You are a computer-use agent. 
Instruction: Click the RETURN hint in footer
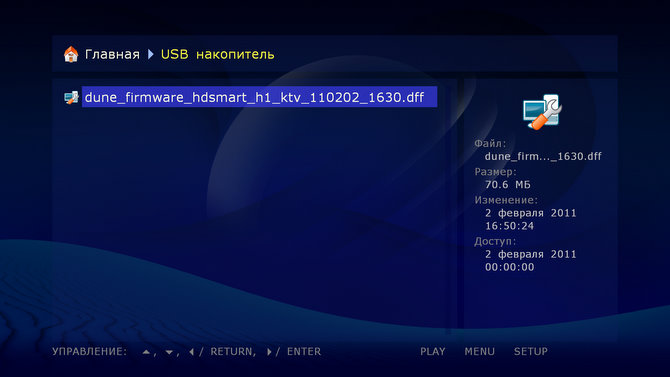click(232, 351)
